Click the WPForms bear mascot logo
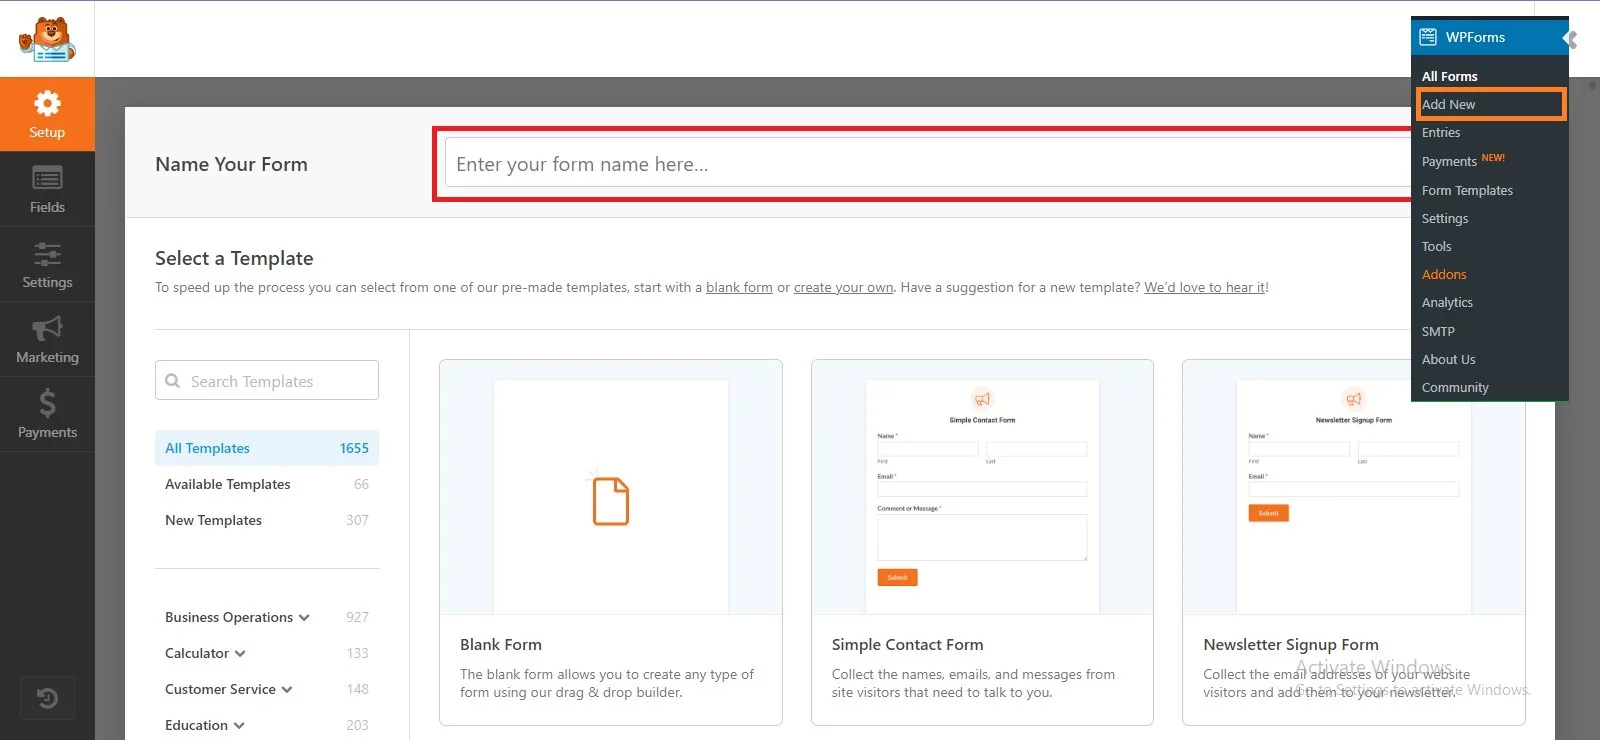The width and height of the screenshot is (1600, 740). click(x=47, y=39)
